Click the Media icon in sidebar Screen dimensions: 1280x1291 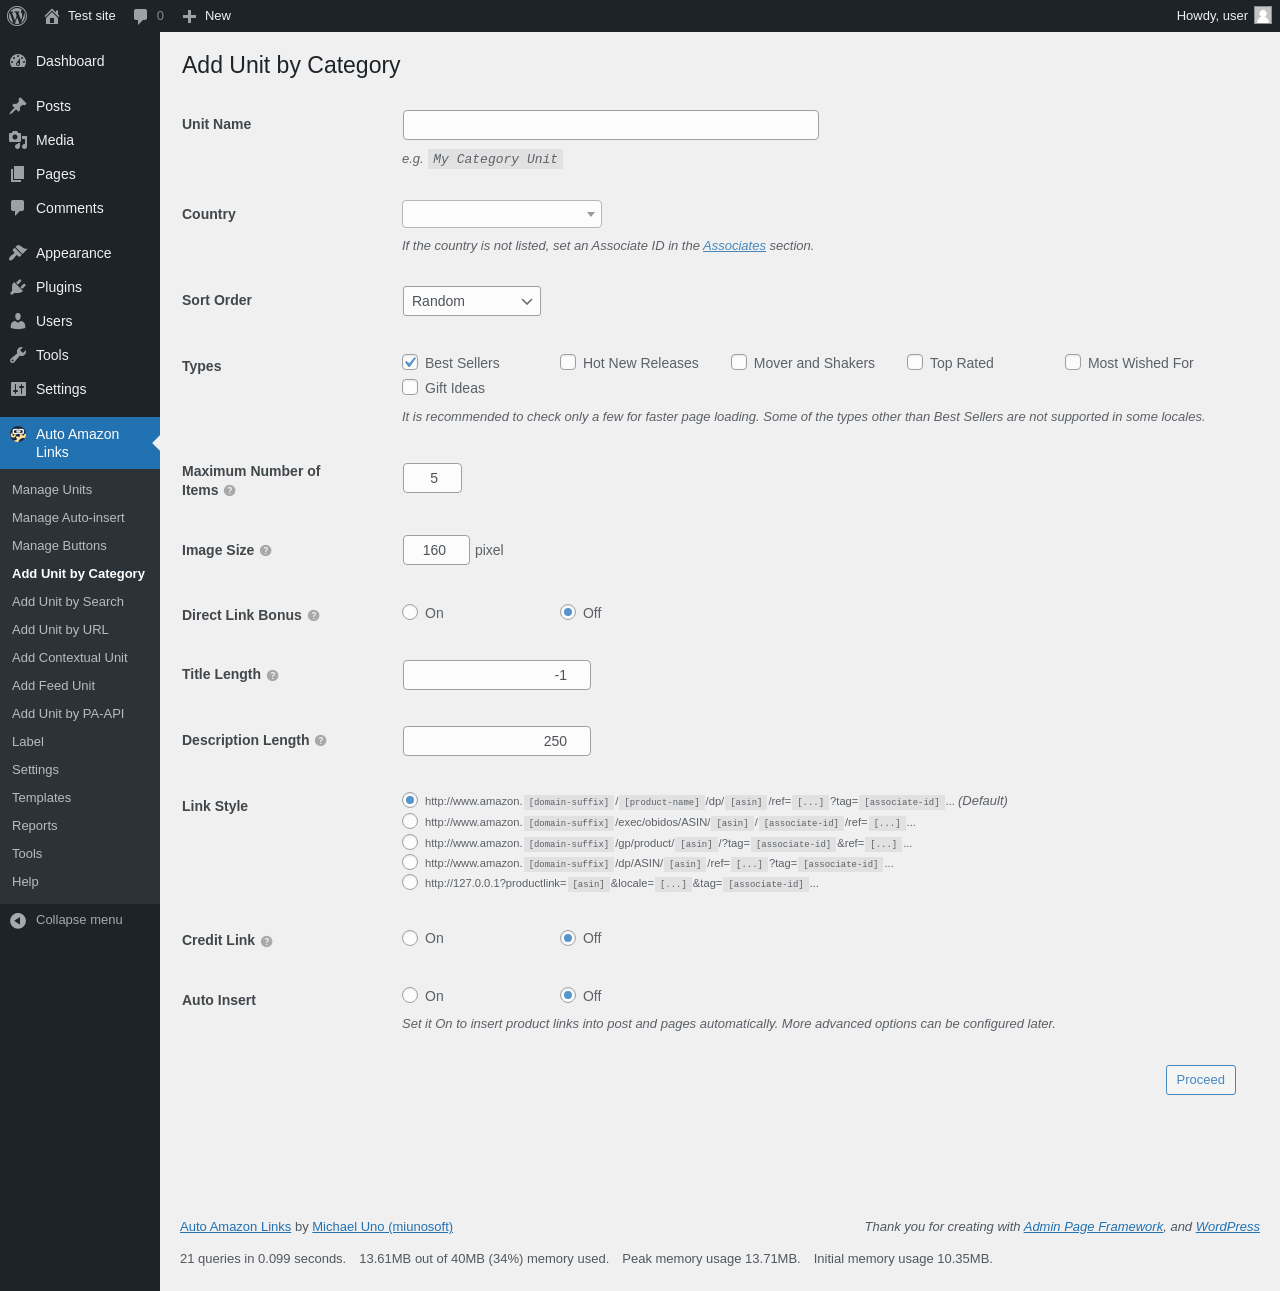point(18,140)
